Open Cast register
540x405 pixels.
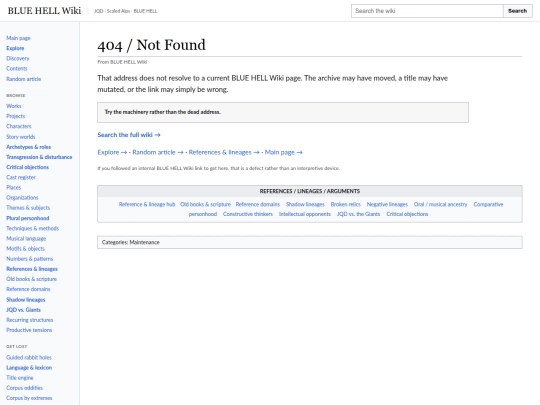click(21, 177)
